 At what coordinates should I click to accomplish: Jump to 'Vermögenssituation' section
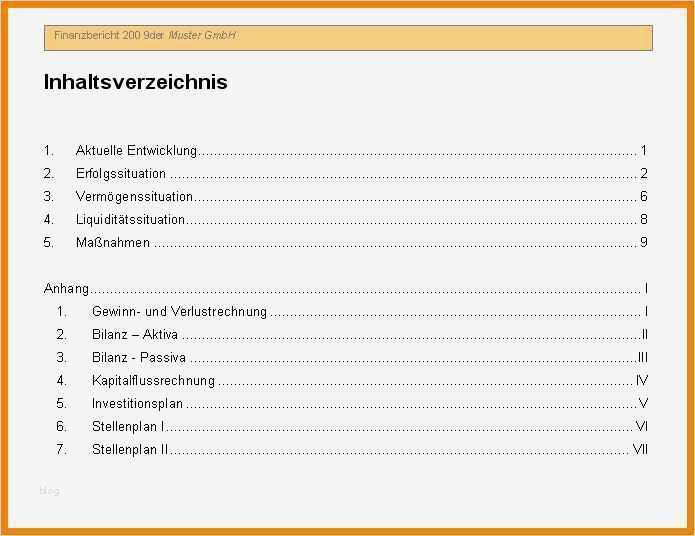pos(134,197)
